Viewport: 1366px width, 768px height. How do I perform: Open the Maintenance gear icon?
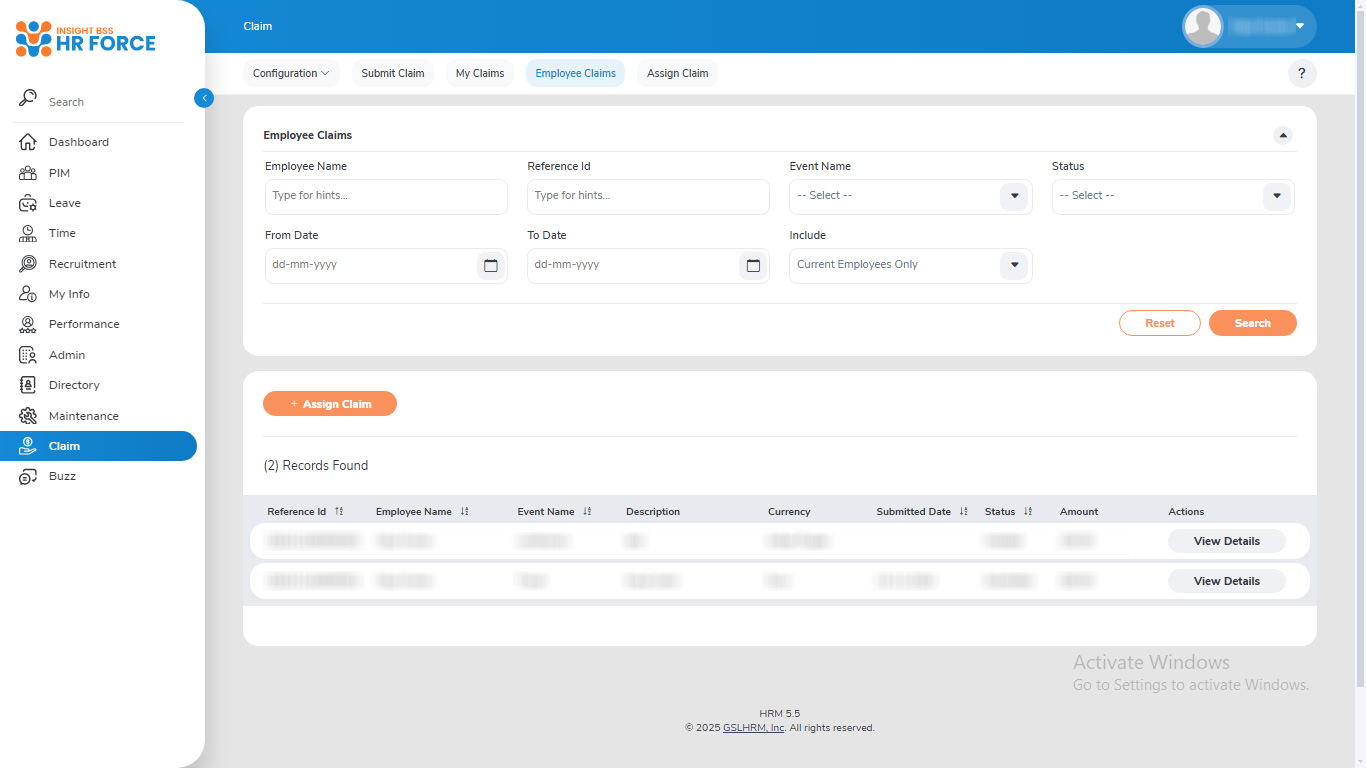[x=28, y=416]
